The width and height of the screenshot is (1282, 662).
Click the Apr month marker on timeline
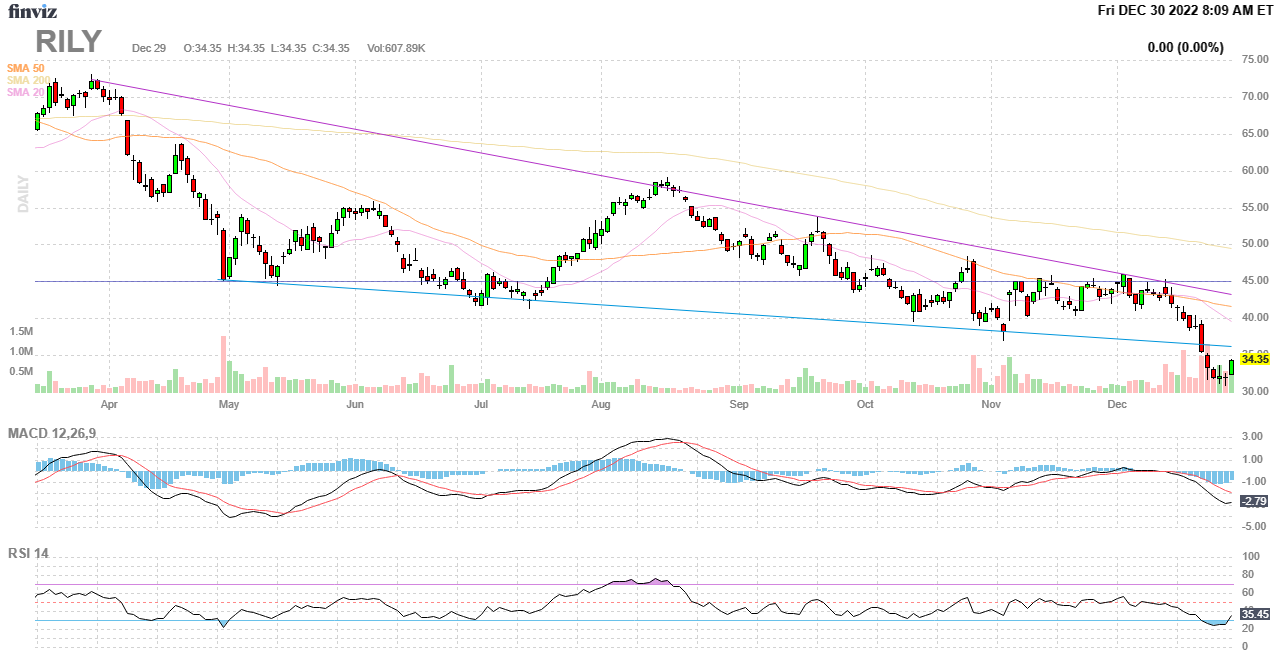[109, 405]
